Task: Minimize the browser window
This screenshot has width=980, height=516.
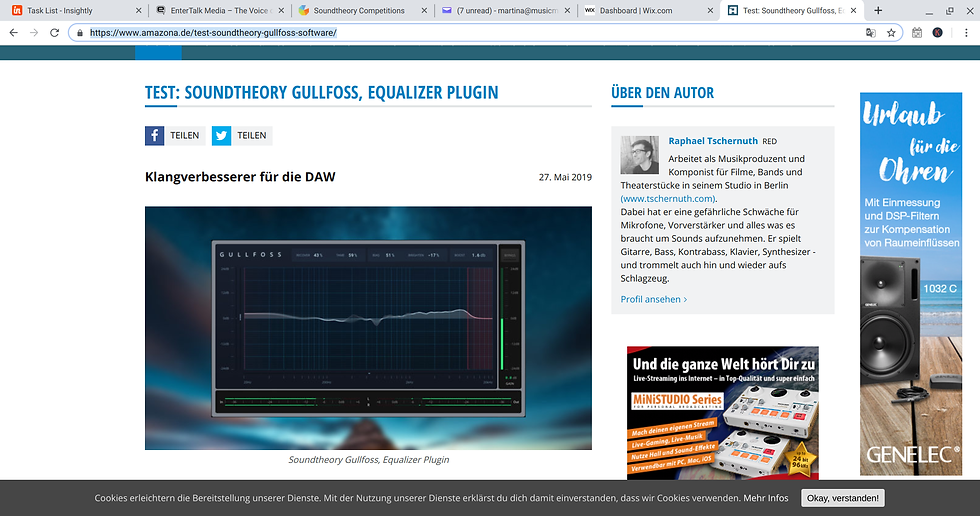Action: pos(929,11)
